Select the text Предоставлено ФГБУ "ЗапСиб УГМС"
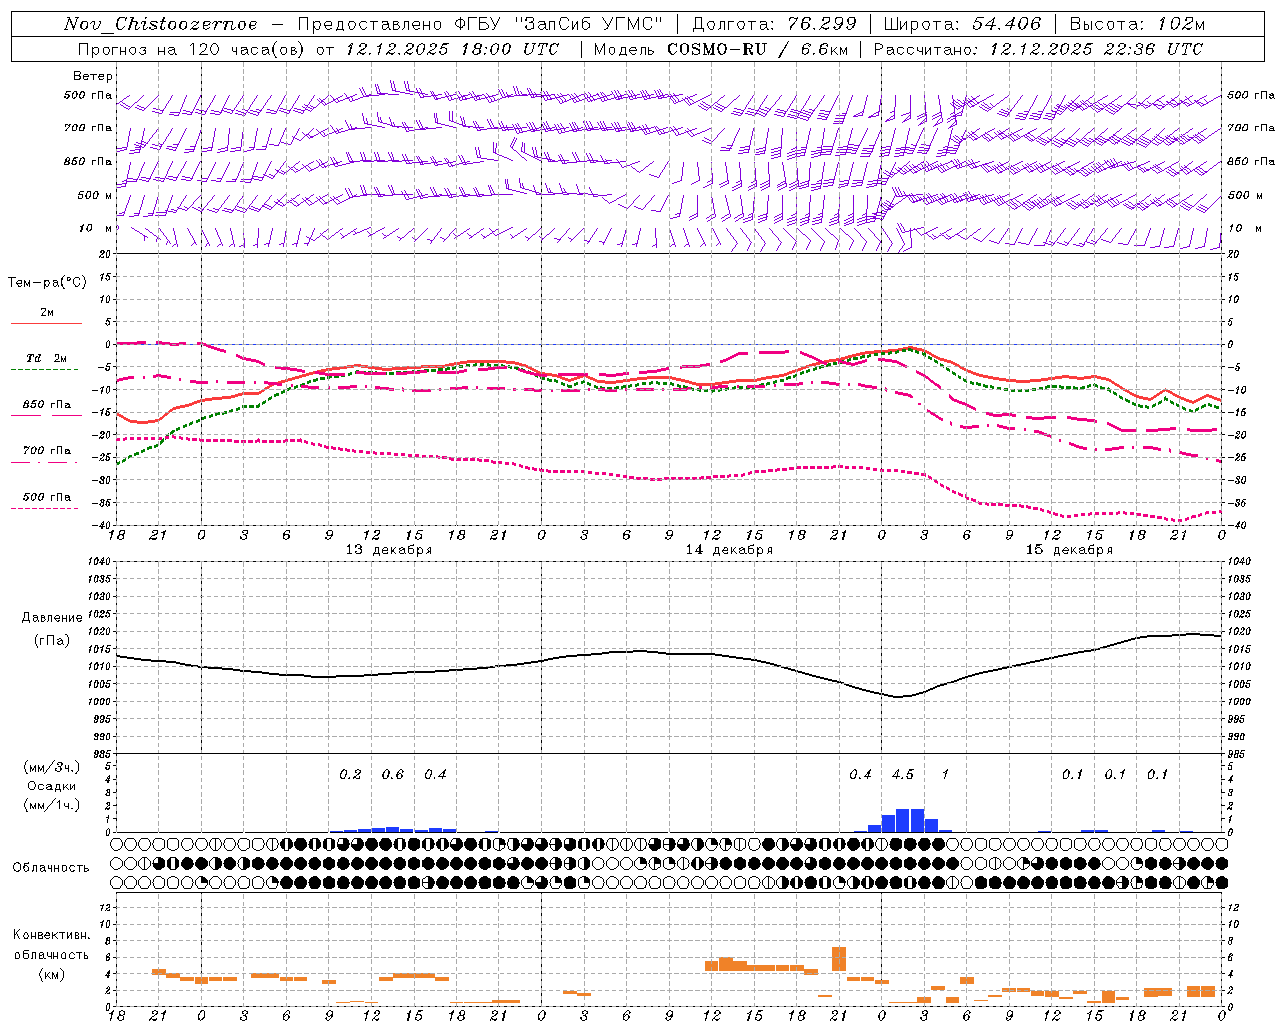This screenshot has height=1024, width=1280. pyautogui.click(x=481, y=24)
